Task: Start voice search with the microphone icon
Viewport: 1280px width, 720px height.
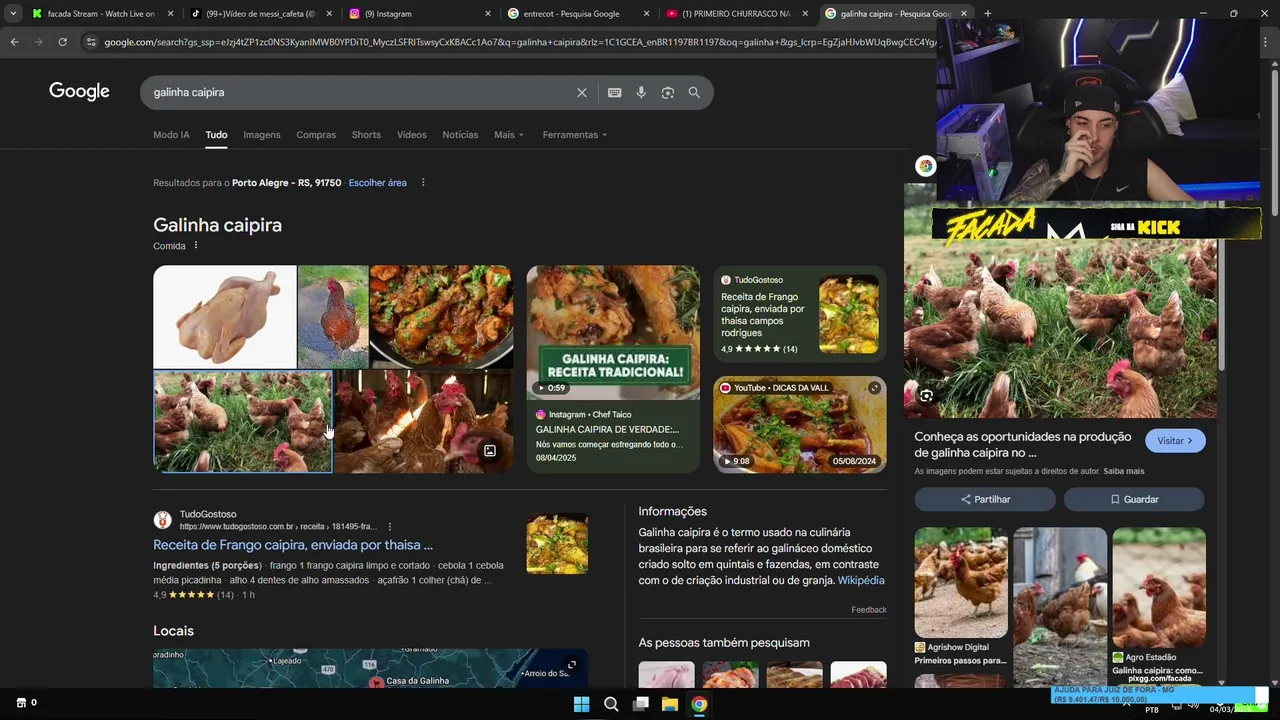Action: click(x=641, y=92)
